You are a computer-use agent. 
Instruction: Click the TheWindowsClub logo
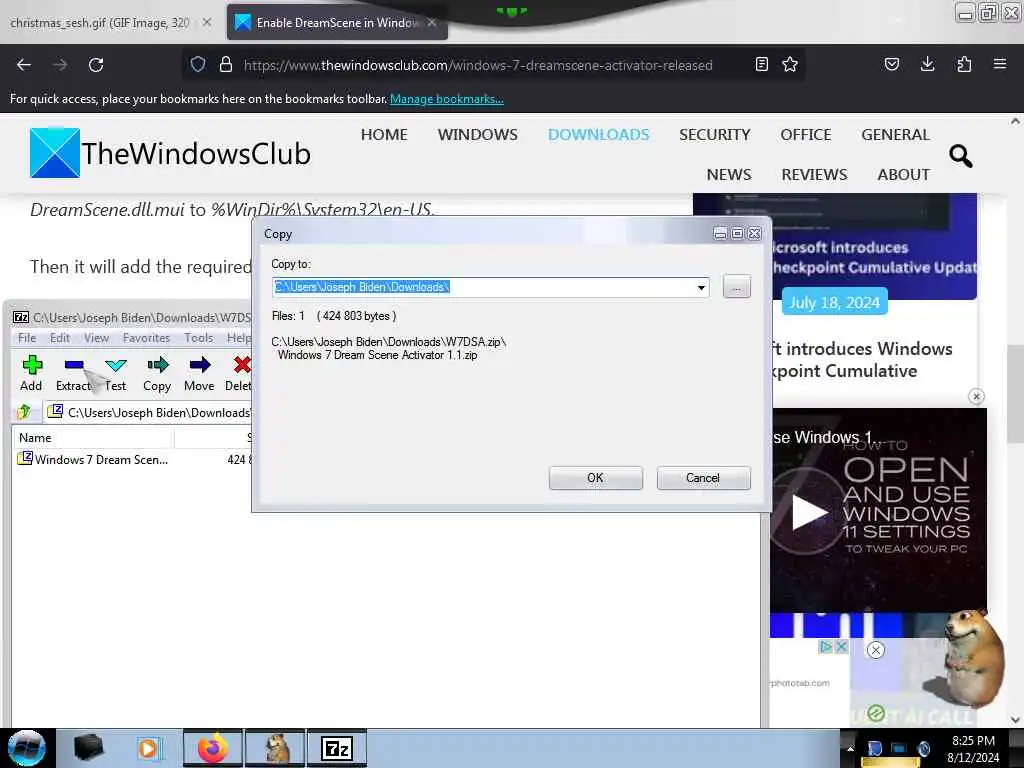pos(170,153)
